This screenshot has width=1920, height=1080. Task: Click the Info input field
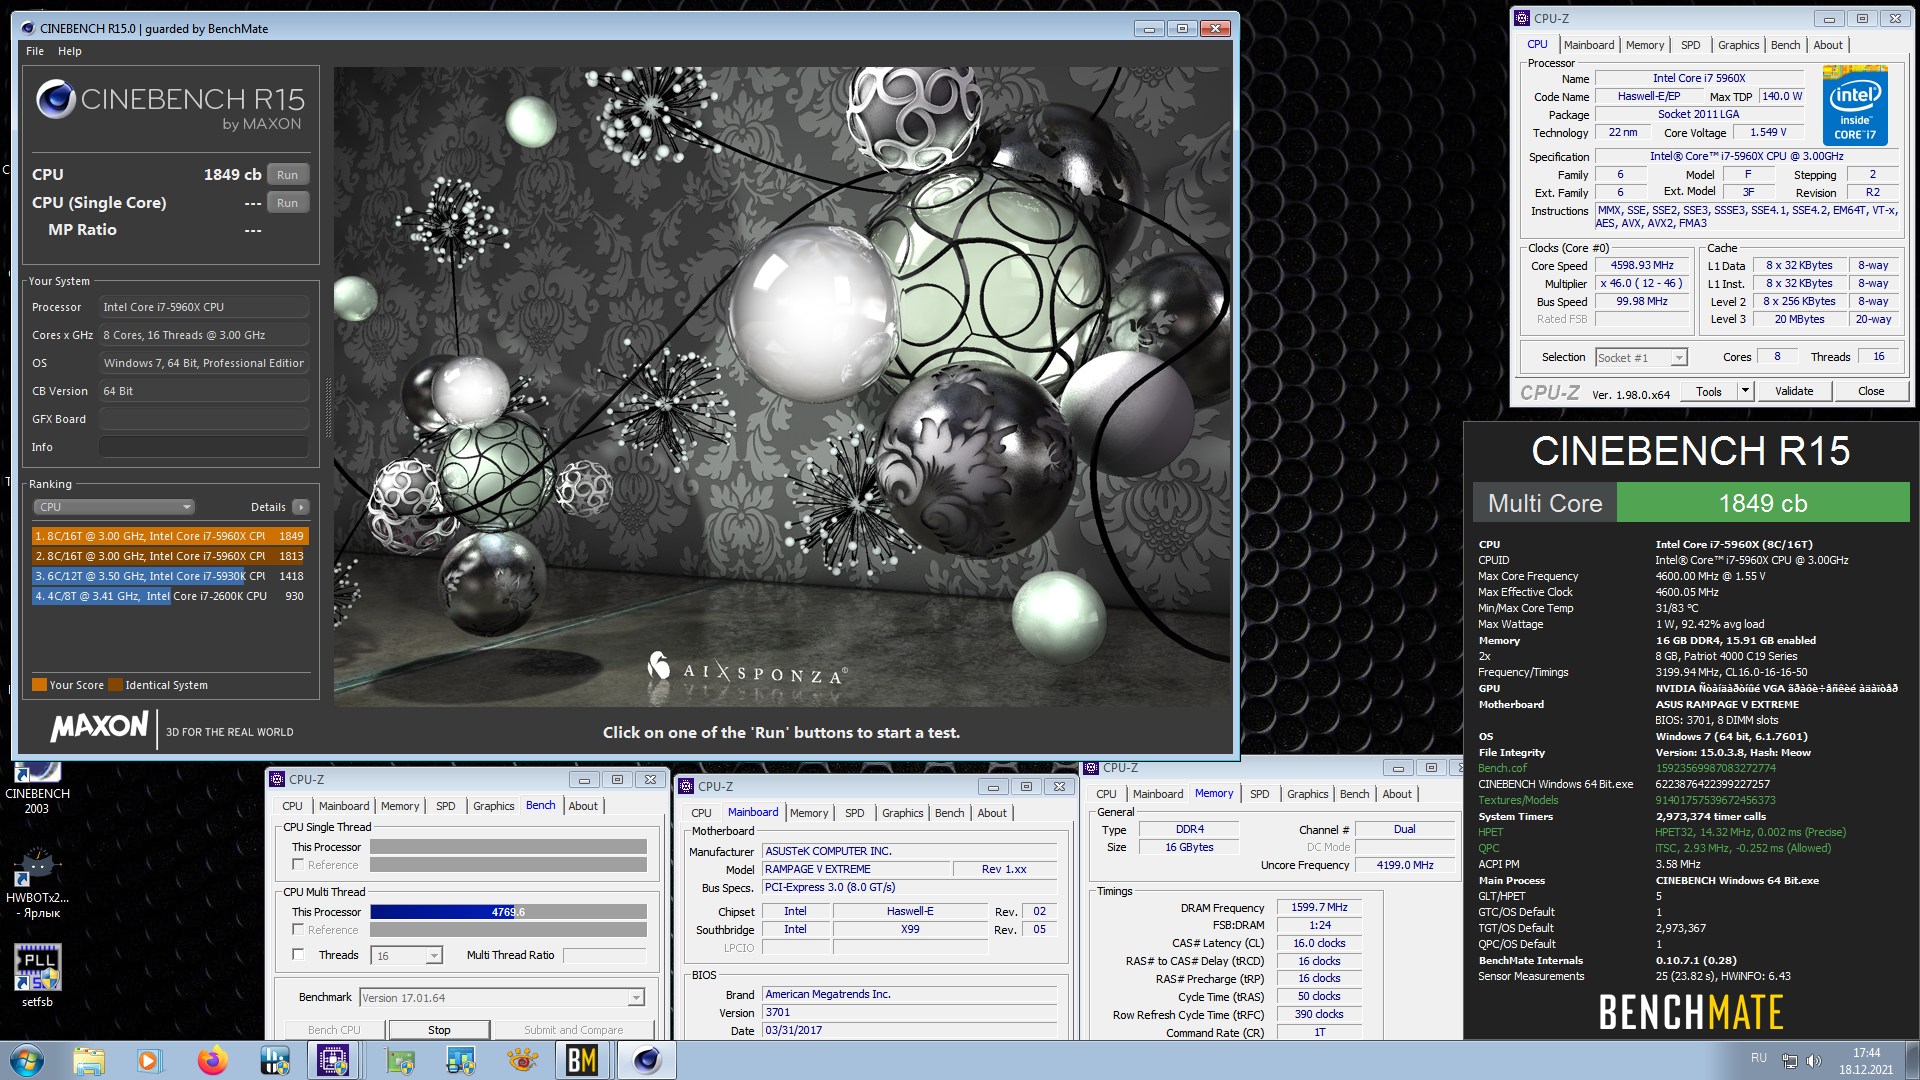(203, 447)
